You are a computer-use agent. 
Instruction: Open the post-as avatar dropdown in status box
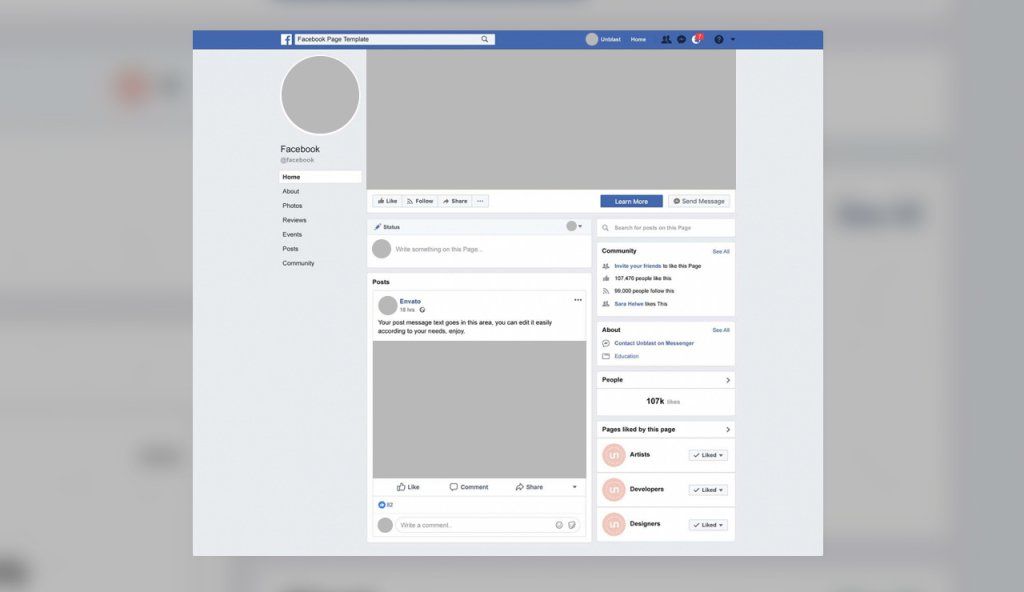click(574, 226)
